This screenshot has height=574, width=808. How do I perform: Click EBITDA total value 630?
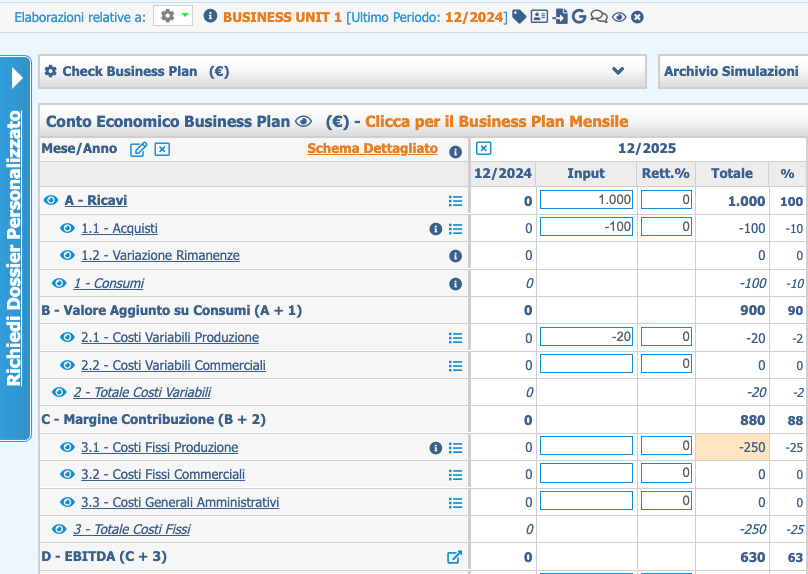point(752,557)
